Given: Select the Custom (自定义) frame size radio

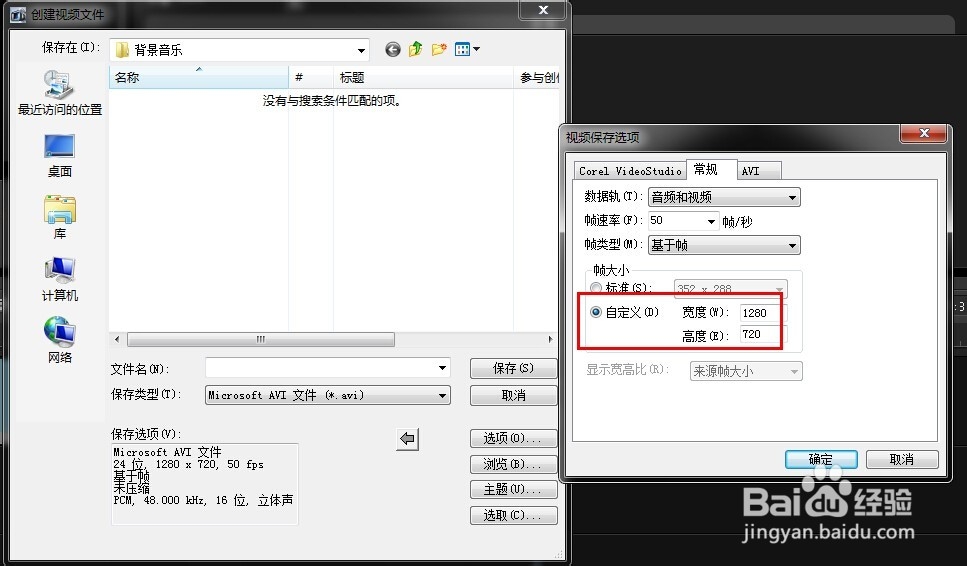Looking at the screenshot, I should [x=596, y=312].
